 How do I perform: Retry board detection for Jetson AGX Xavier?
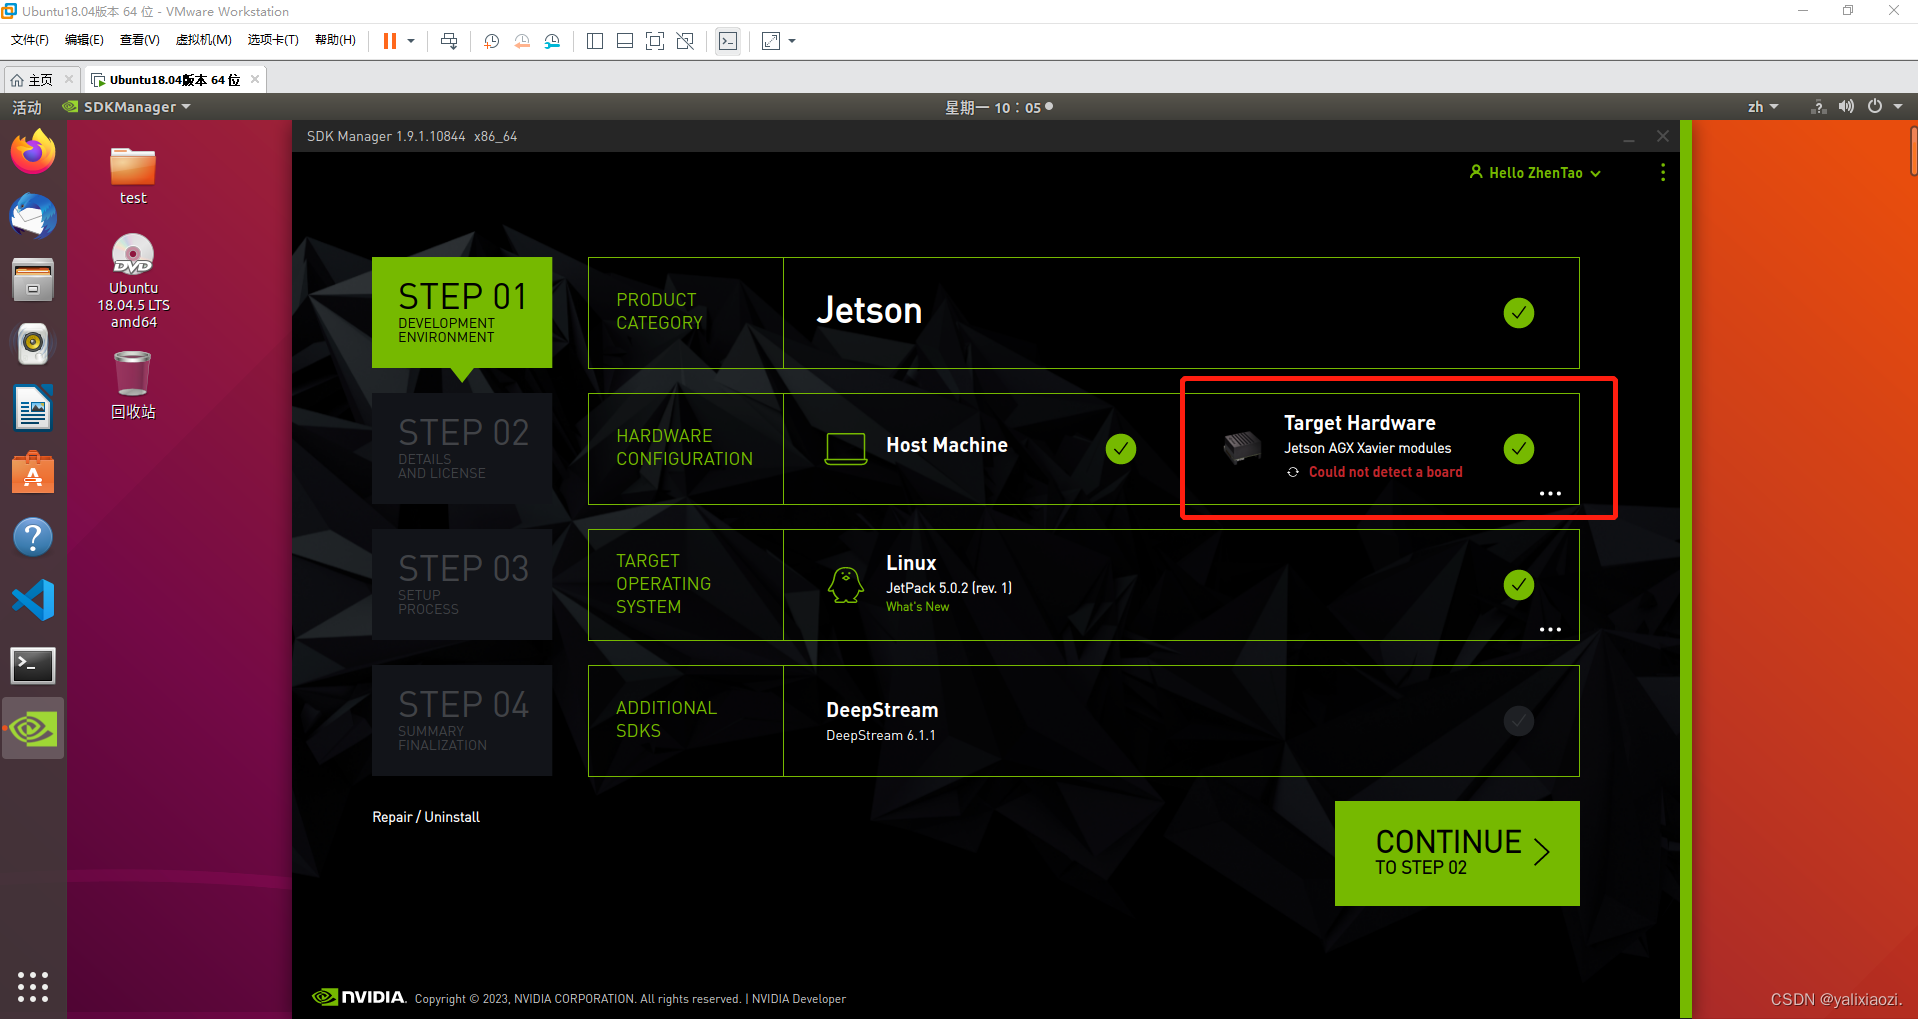click(1292, 471)
